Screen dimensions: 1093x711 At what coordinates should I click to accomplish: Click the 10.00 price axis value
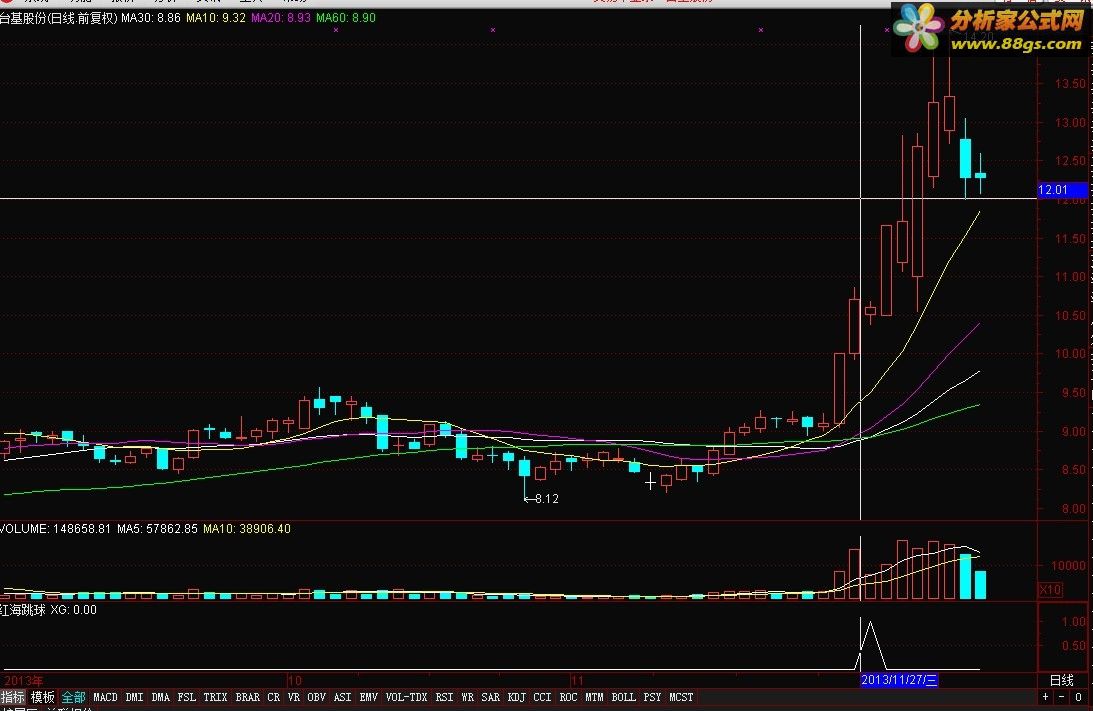[x=1070, y=354]
